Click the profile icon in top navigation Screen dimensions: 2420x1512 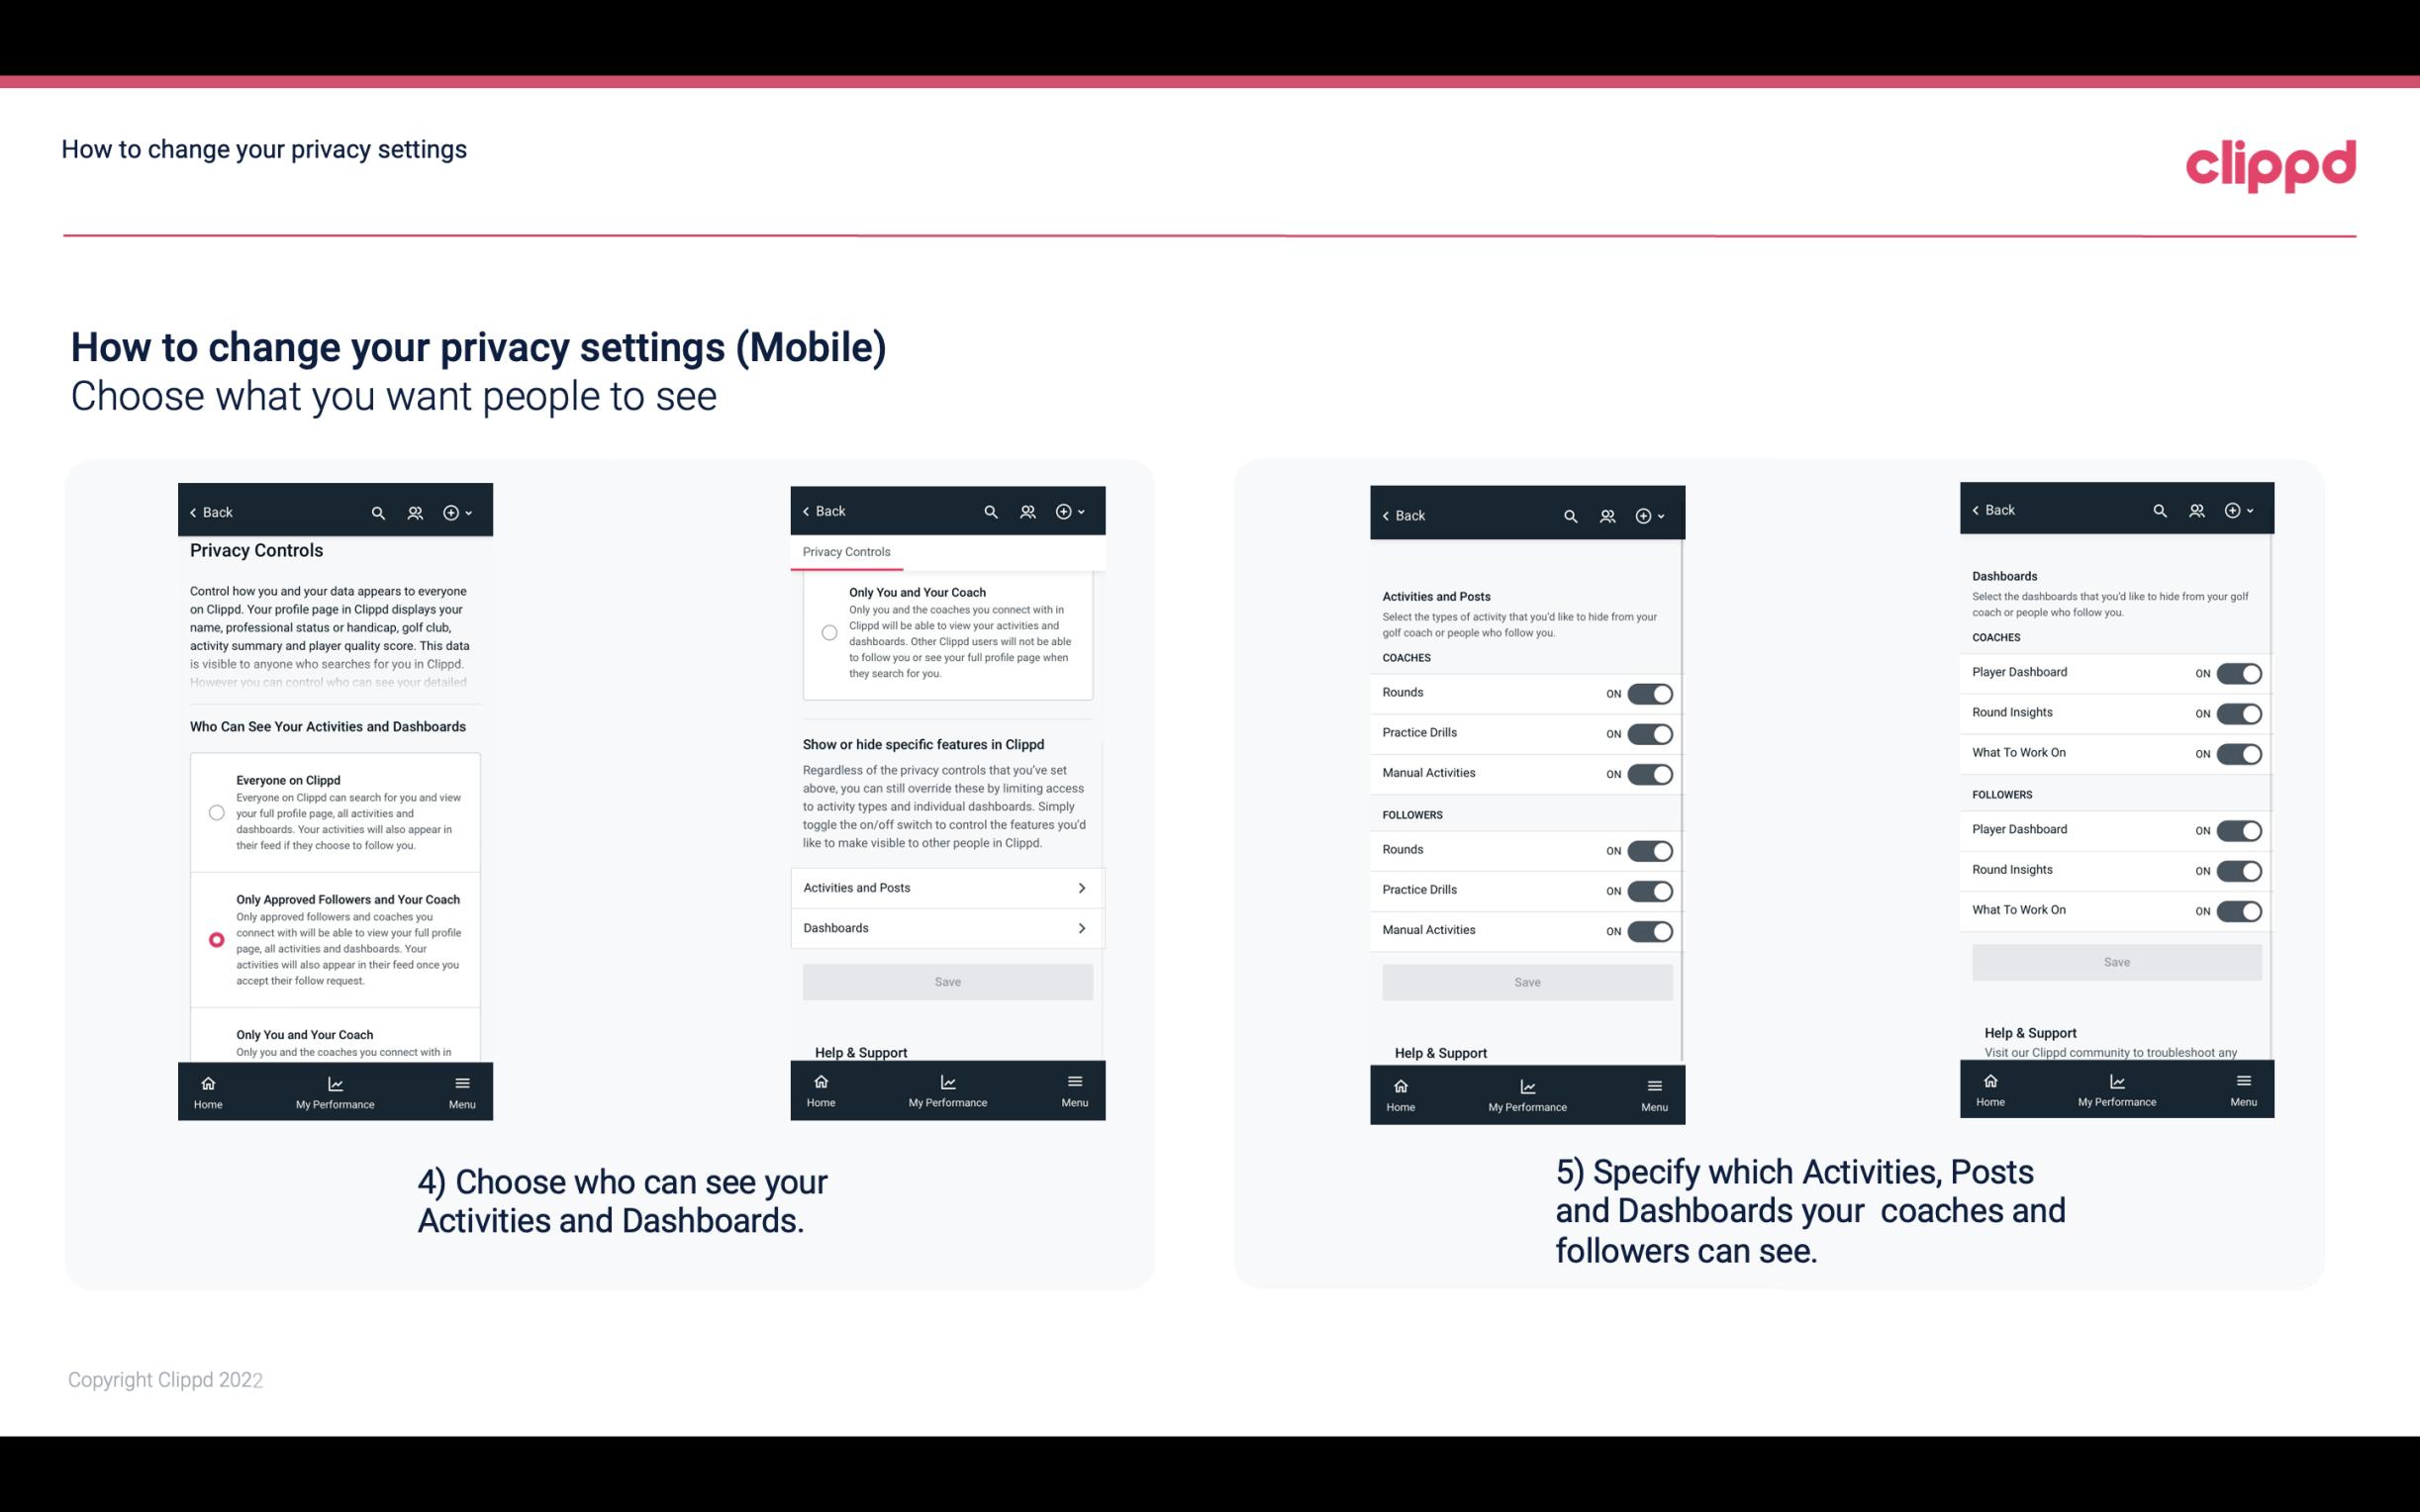click(417, 511)
